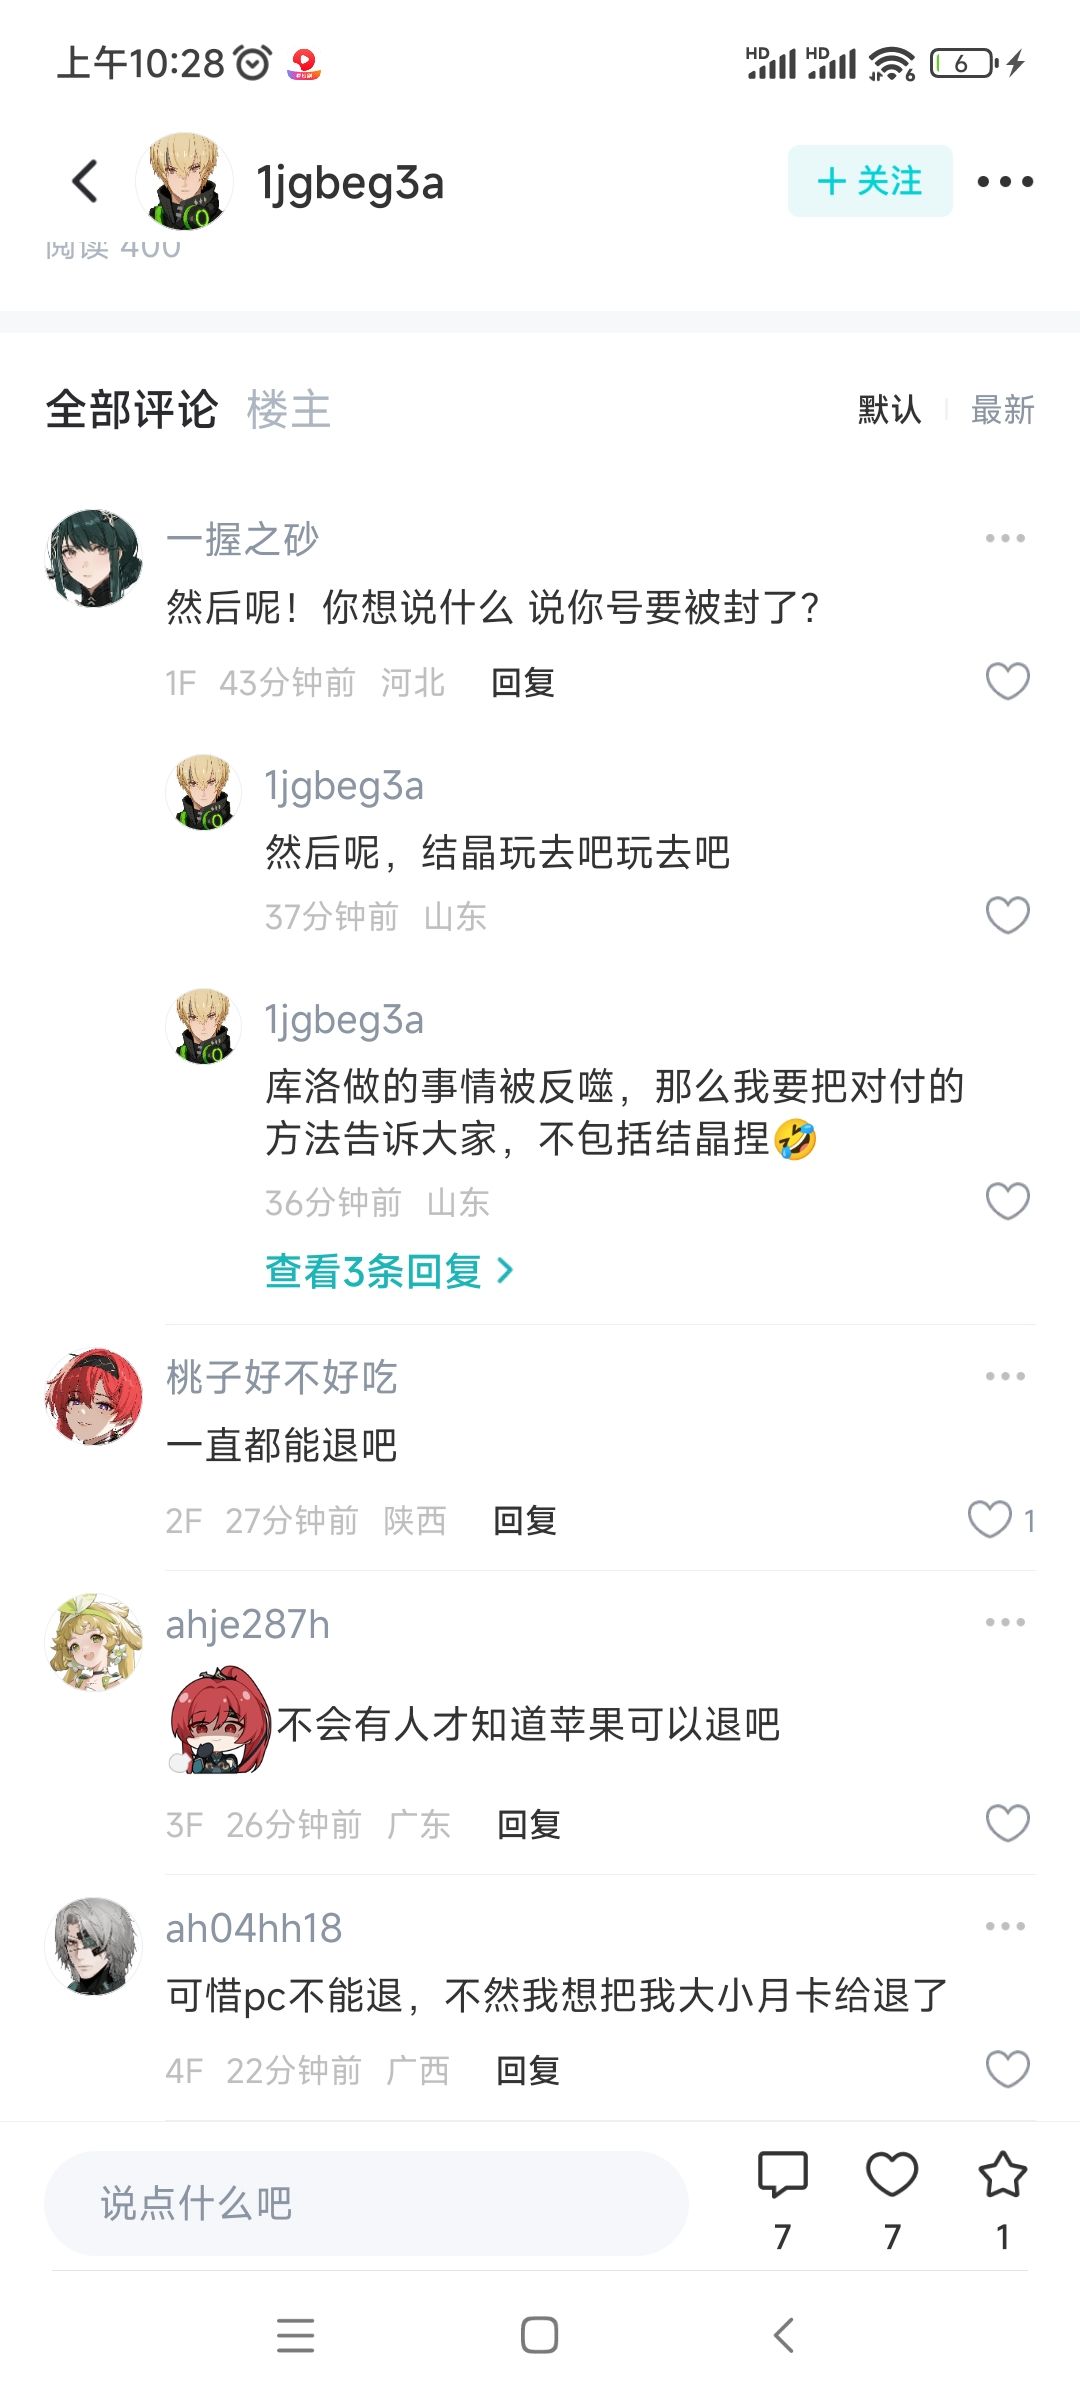This screenshot has height=2400, width=1080.
Task: Open more options on ah04hh18's comment
Action: coord(1005,1926)
